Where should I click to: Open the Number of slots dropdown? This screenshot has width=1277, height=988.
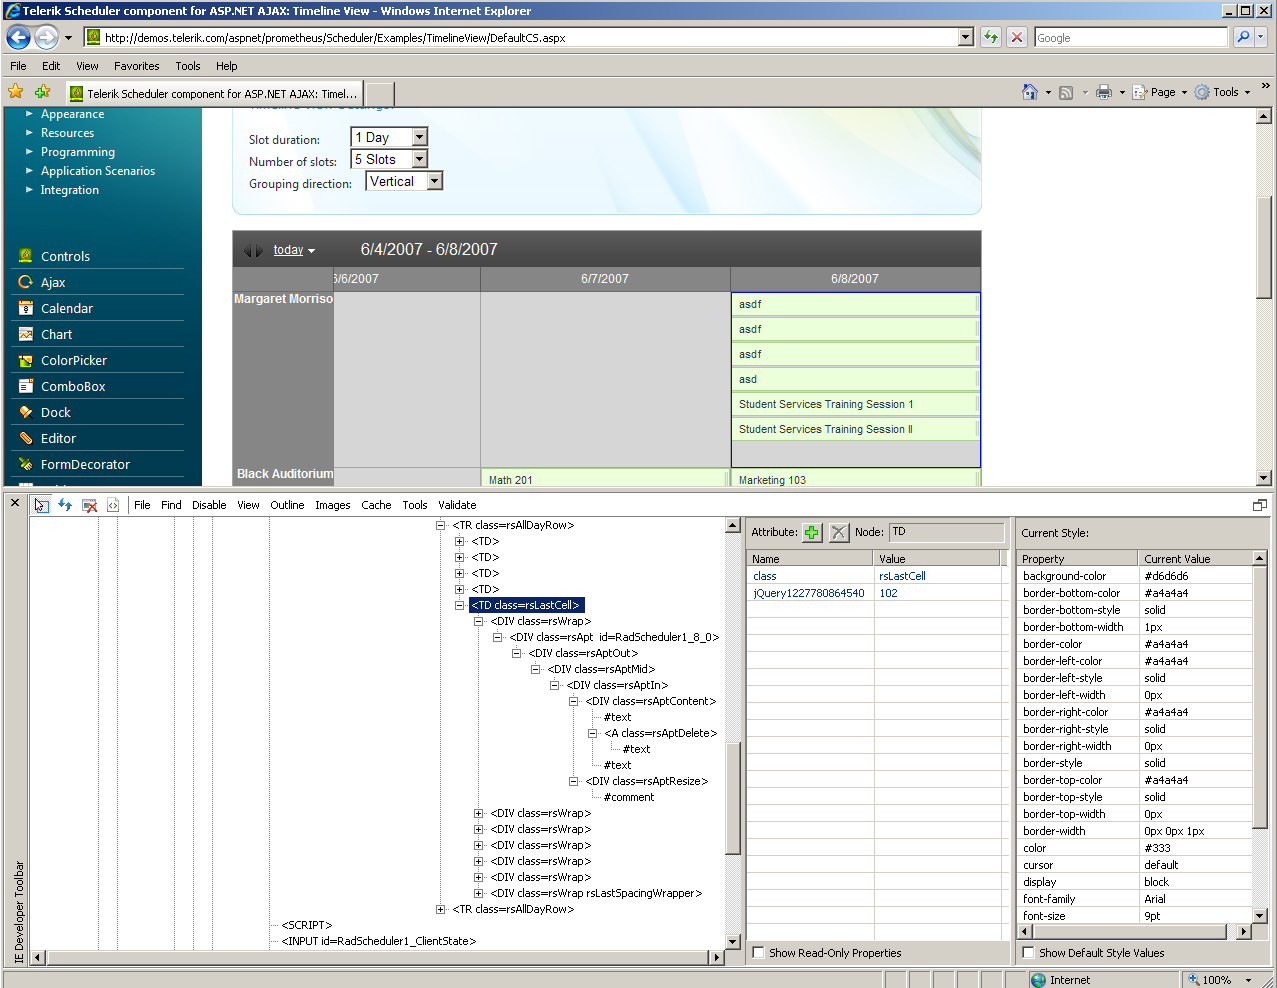coord(419,159)
